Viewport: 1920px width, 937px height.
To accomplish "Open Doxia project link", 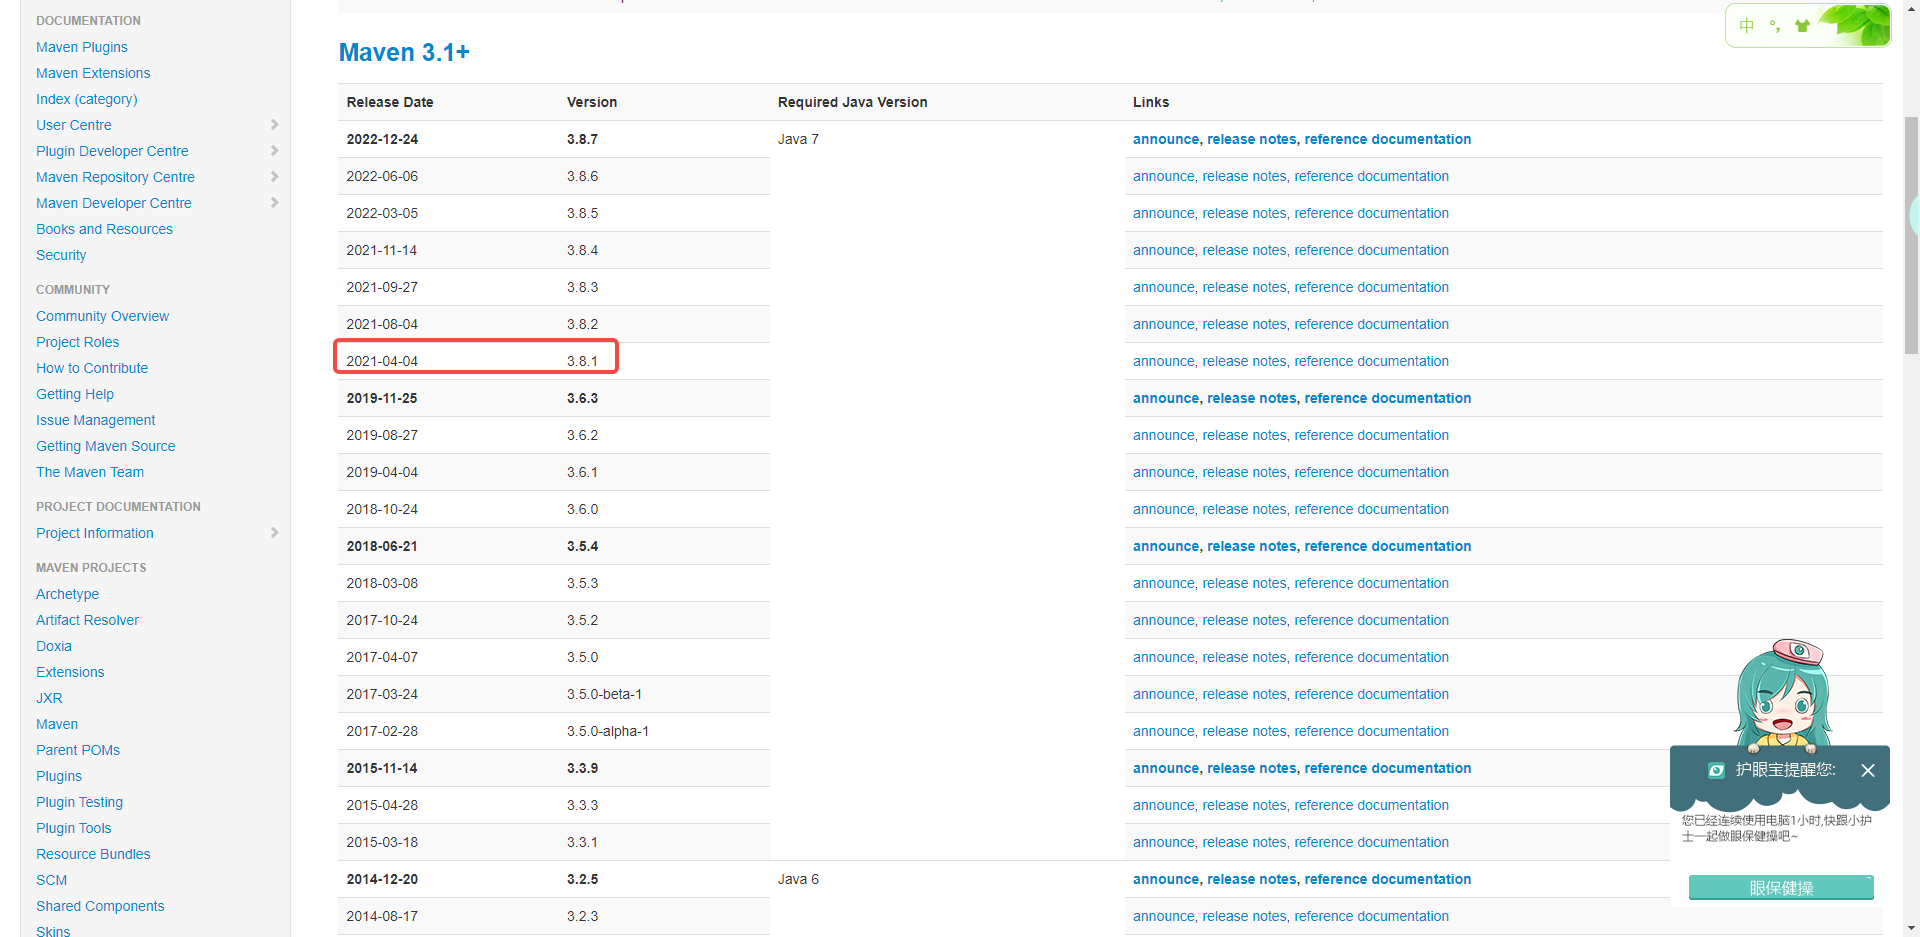I will (54, 646).
